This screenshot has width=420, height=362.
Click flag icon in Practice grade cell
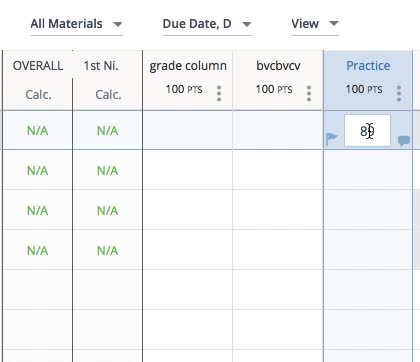332,139
